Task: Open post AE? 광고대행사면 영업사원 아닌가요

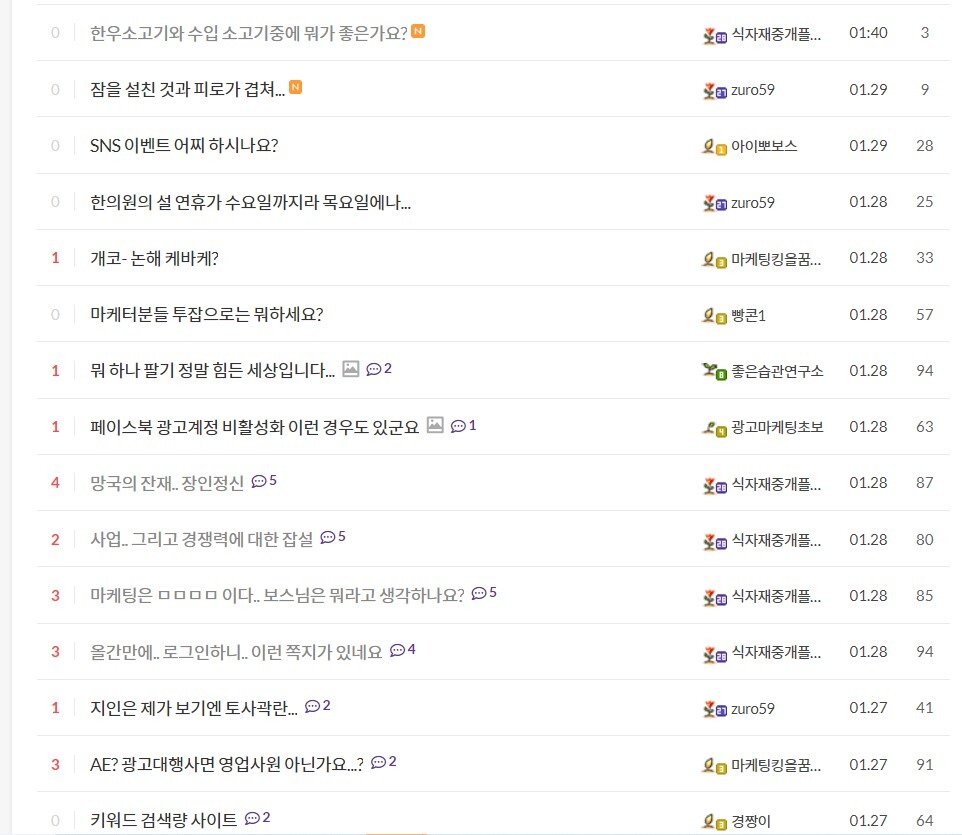Action: tap(227, 764)
